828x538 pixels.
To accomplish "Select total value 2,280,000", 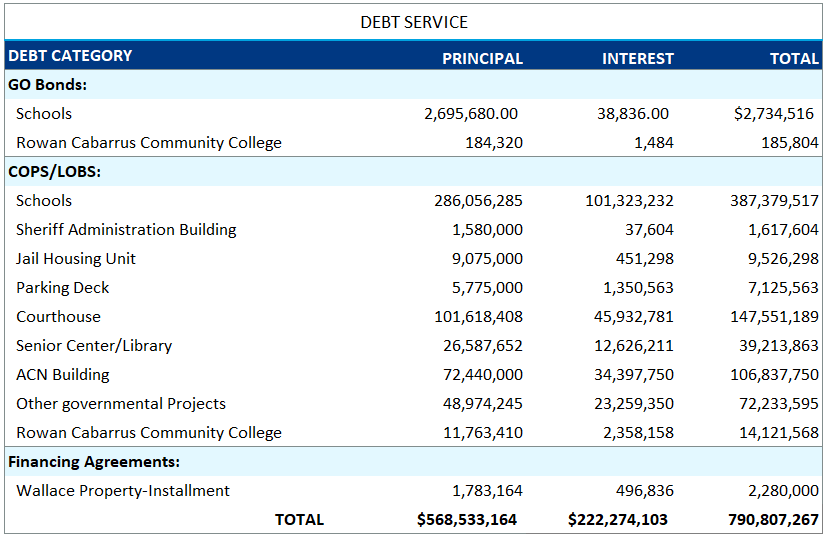I will pos(784,491).
